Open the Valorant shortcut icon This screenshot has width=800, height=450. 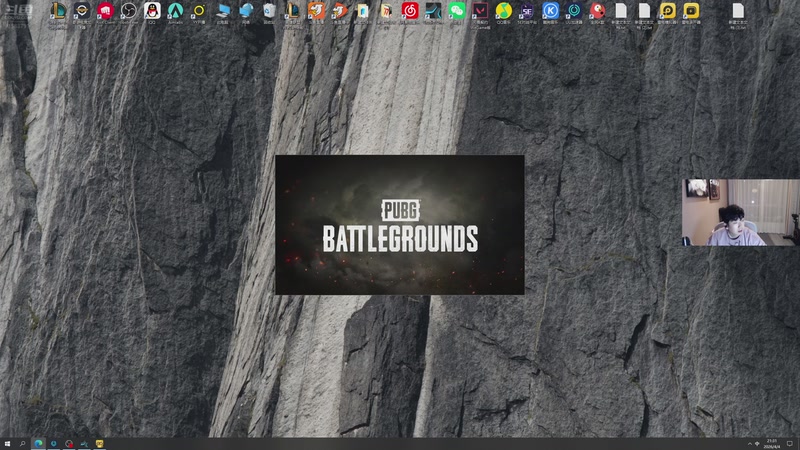480,11
